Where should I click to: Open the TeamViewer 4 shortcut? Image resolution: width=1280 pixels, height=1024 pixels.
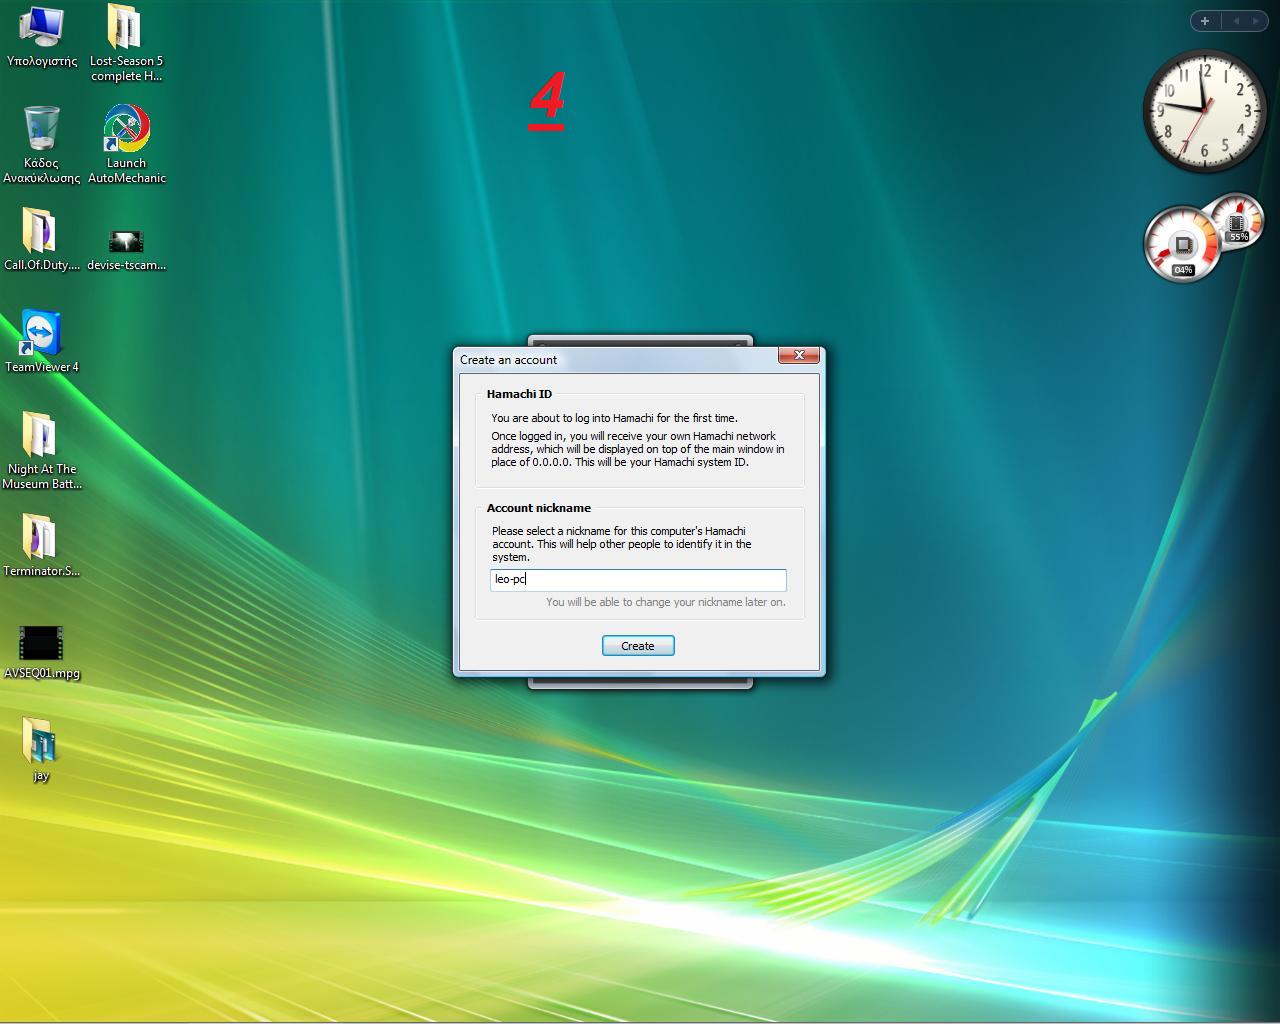tap(41, 342)
